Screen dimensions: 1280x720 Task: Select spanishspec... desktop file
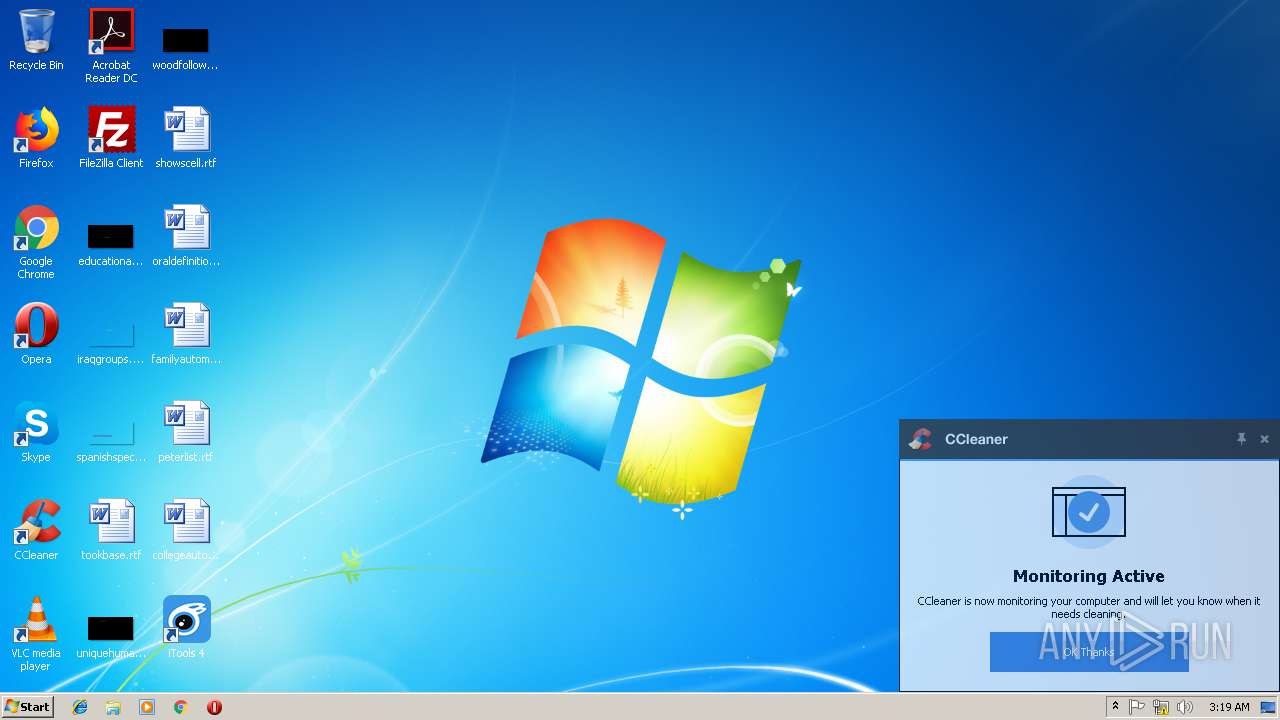pyautogui.click(x=111, y=440)
